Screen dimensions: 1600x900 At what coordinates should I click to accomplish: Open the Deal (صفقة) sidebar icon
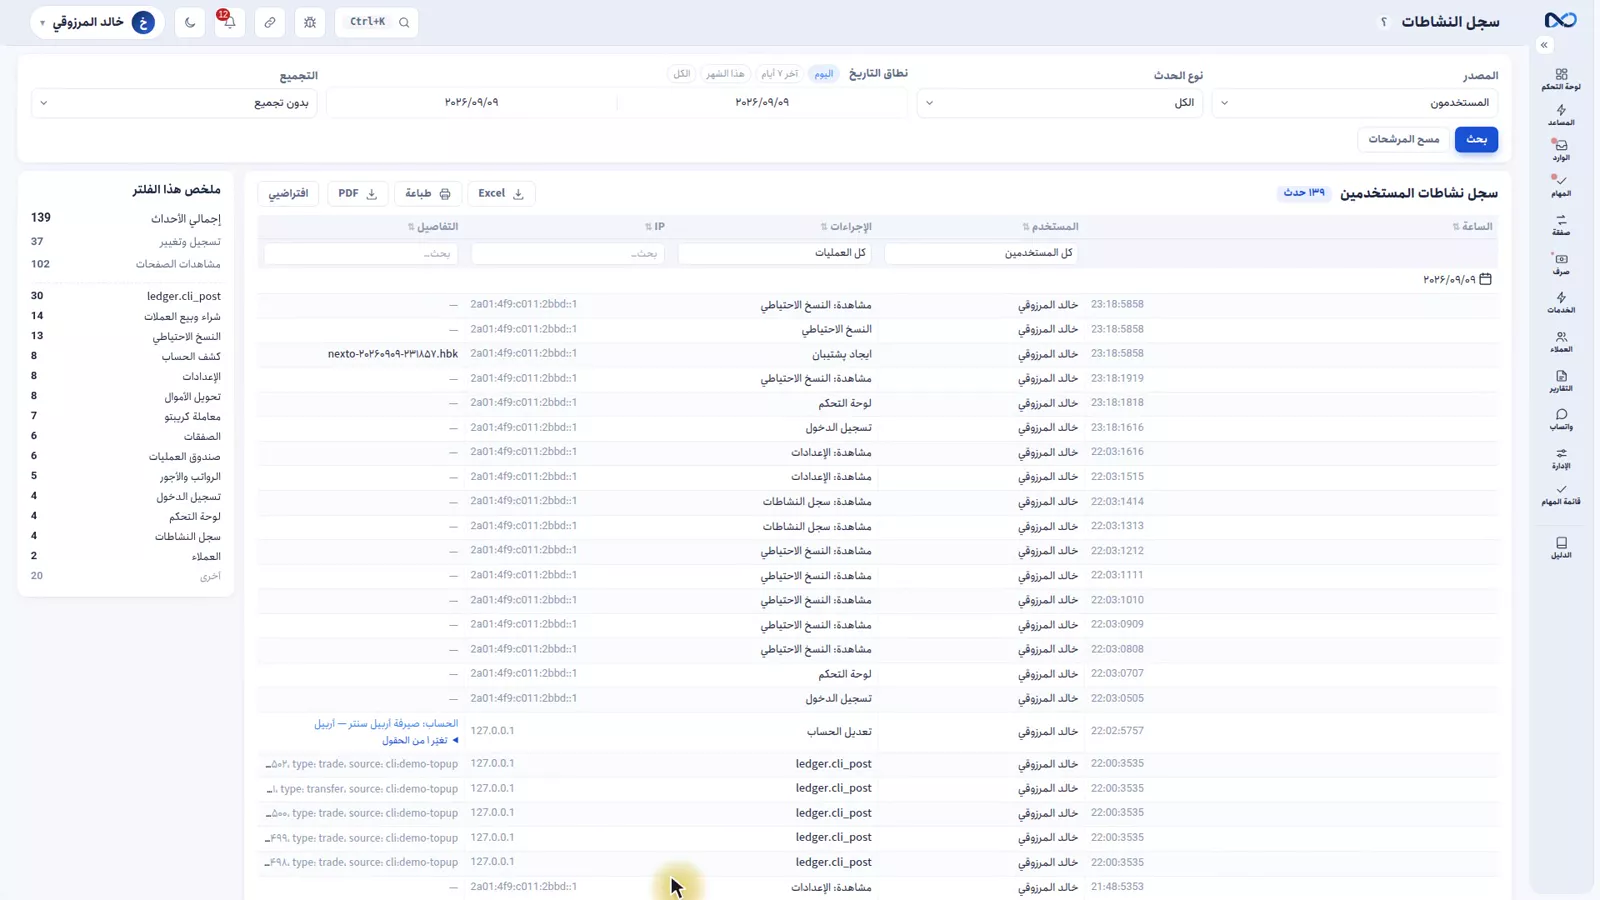1561,225
